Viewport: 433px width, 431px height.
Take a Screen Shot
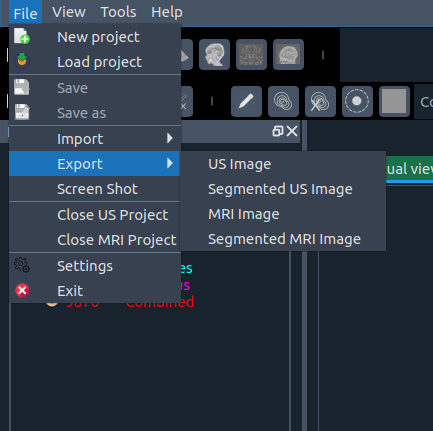pos(95,189)
